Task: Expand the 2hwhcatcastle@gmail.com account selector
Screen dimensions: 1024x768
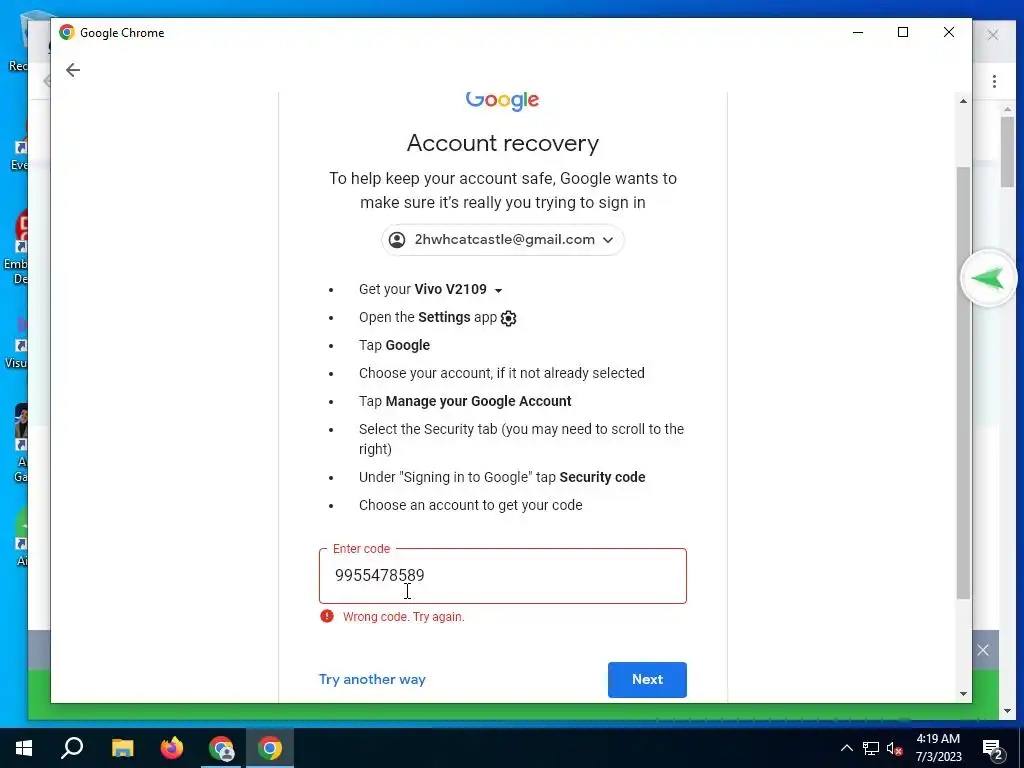Action: tap(502, 240)
